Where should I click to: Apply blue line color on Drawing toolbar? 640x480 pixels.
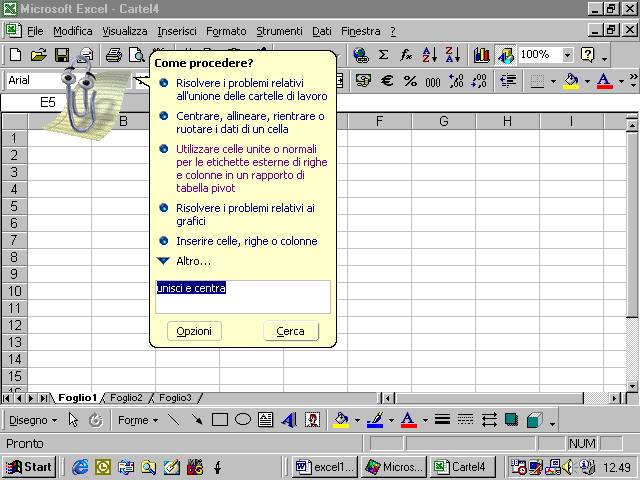point(375,420)
